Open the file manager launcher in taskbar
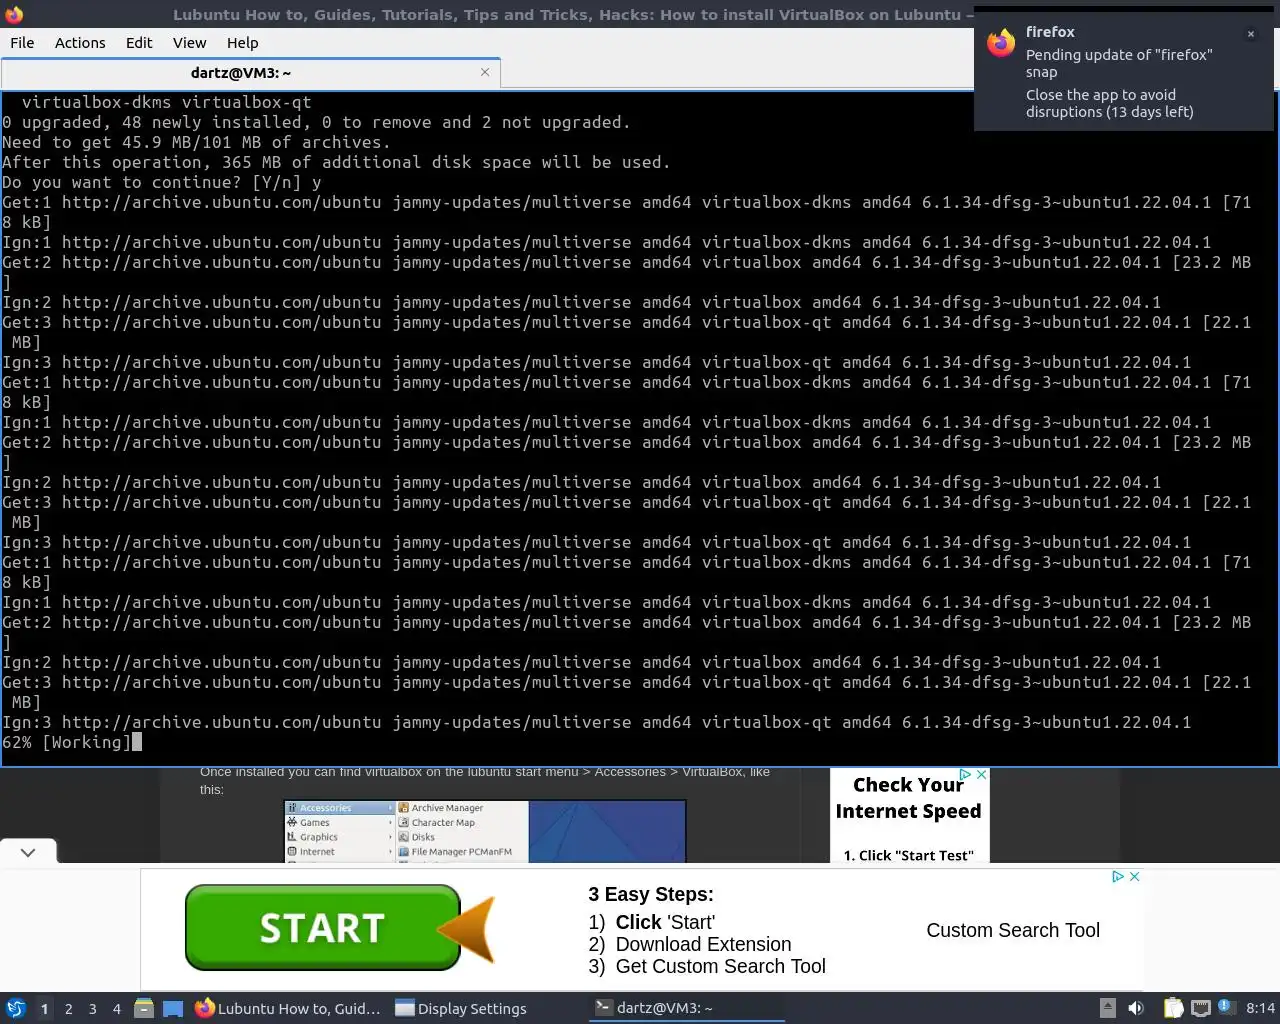The height and width of the screenshot is (1024, 1280). coord(144,1008)
